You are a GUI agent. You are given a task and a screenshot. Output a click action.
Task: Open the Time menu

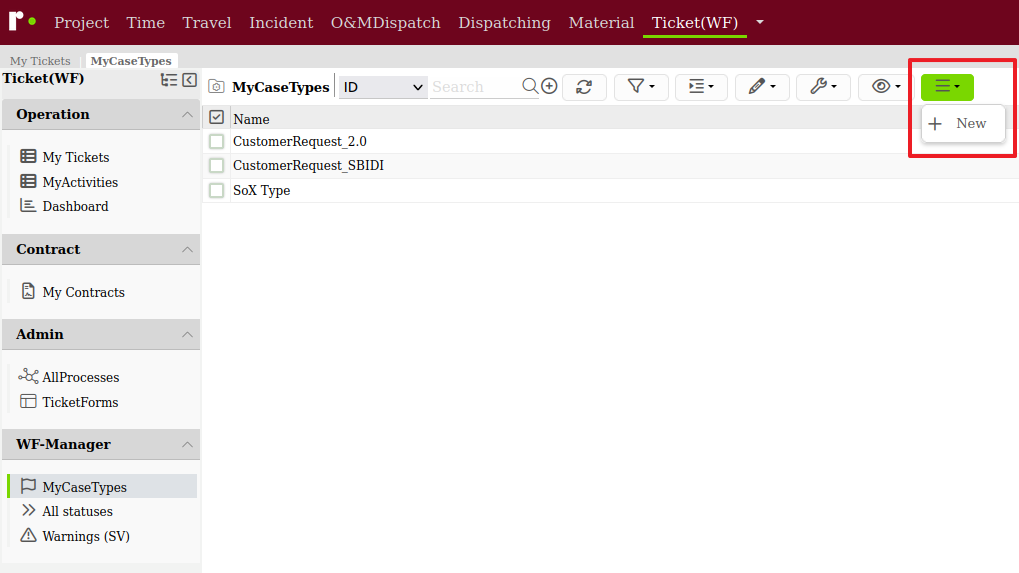[146, 23]
